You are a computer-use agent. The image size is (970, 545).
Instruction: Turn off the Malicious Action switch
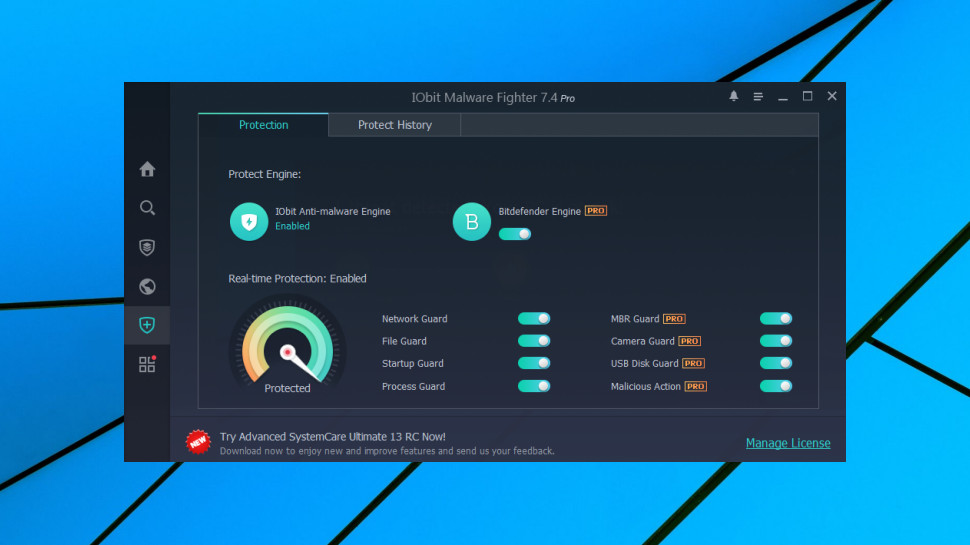[x=776, y=386]
